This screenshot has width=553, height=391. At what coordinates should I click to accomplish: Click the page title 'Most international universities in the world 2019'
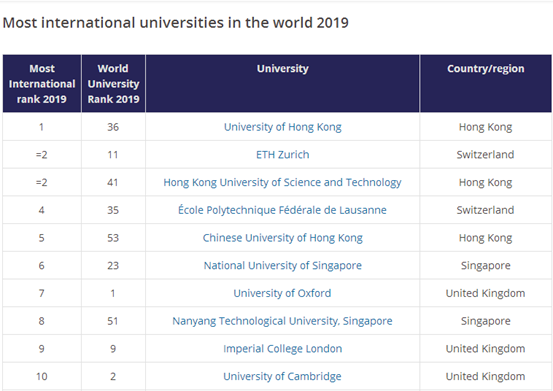click(175, 23)
